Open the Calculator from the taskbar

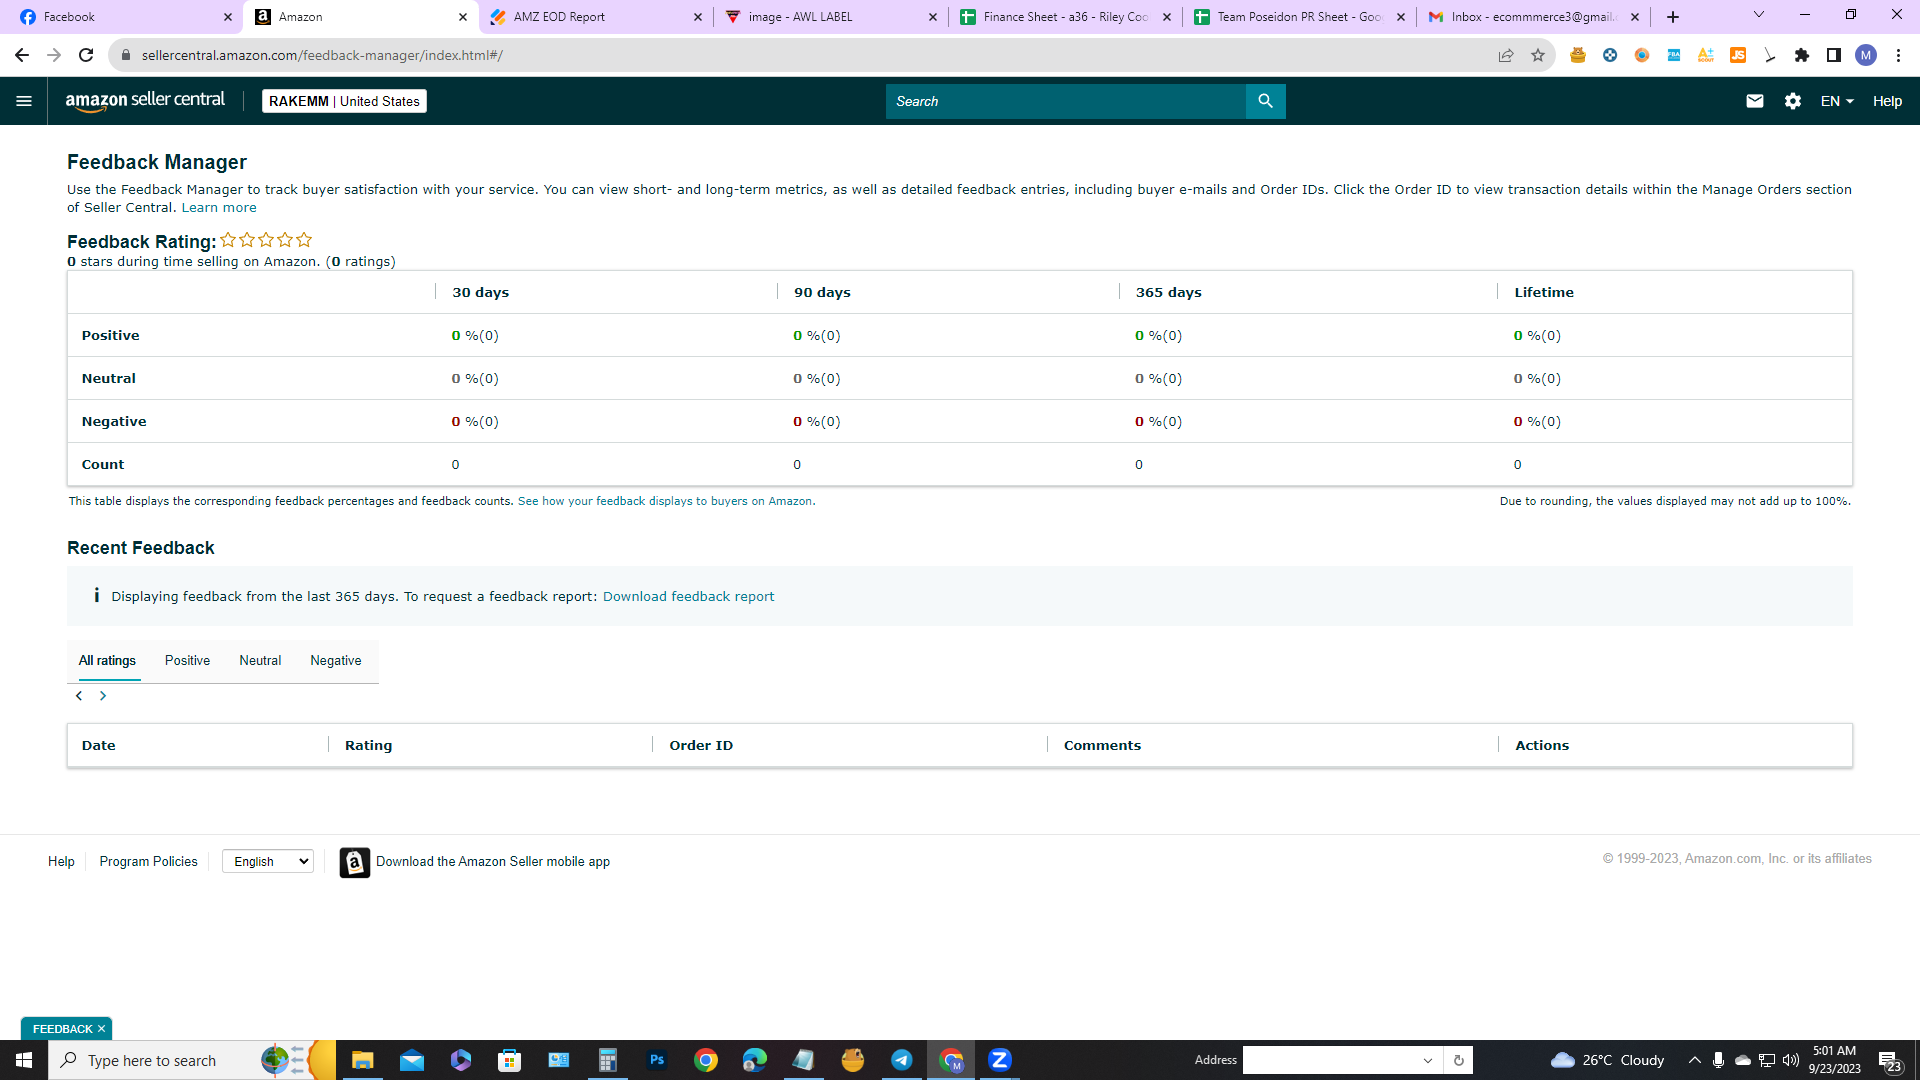point(608,1060)
